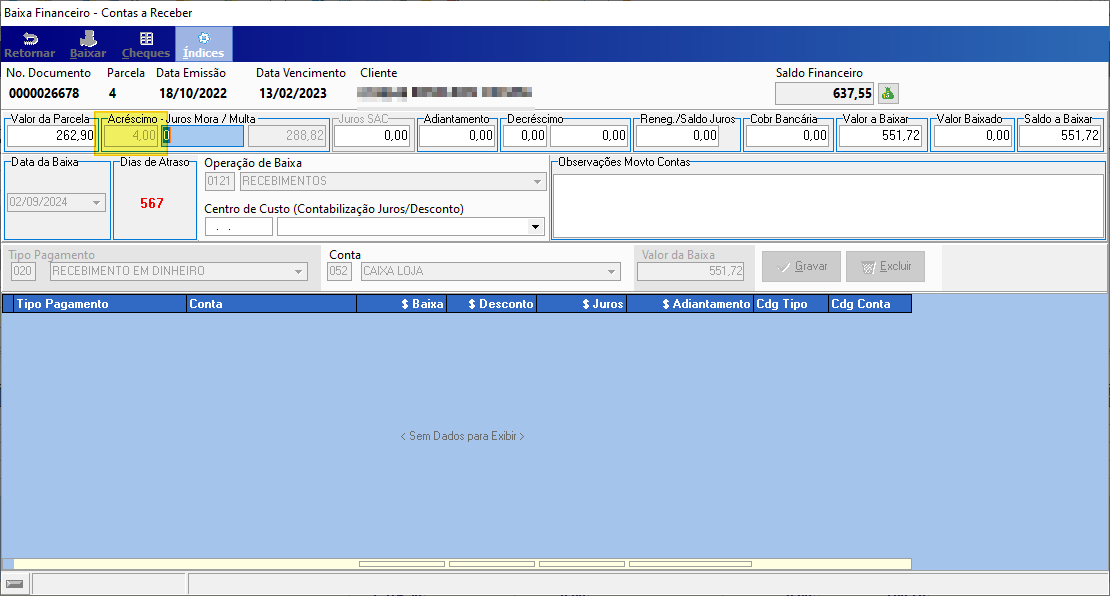Expand the Centro de Custo dropdown

[535, 227]
